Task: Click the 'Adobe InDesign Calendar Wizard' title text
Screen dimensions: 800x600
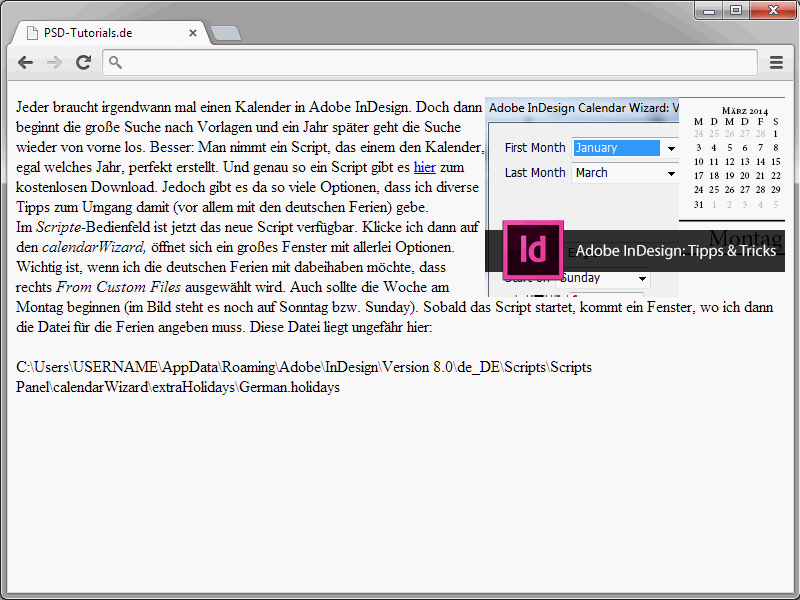Action: [x=584, y=108]
